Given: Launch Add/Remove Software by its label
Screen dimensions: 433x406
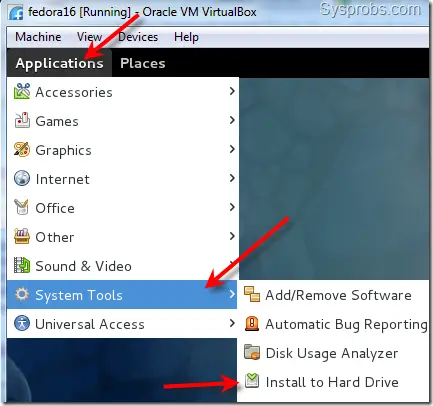Looking at the screenshot, I should click(x=338, y=295).
